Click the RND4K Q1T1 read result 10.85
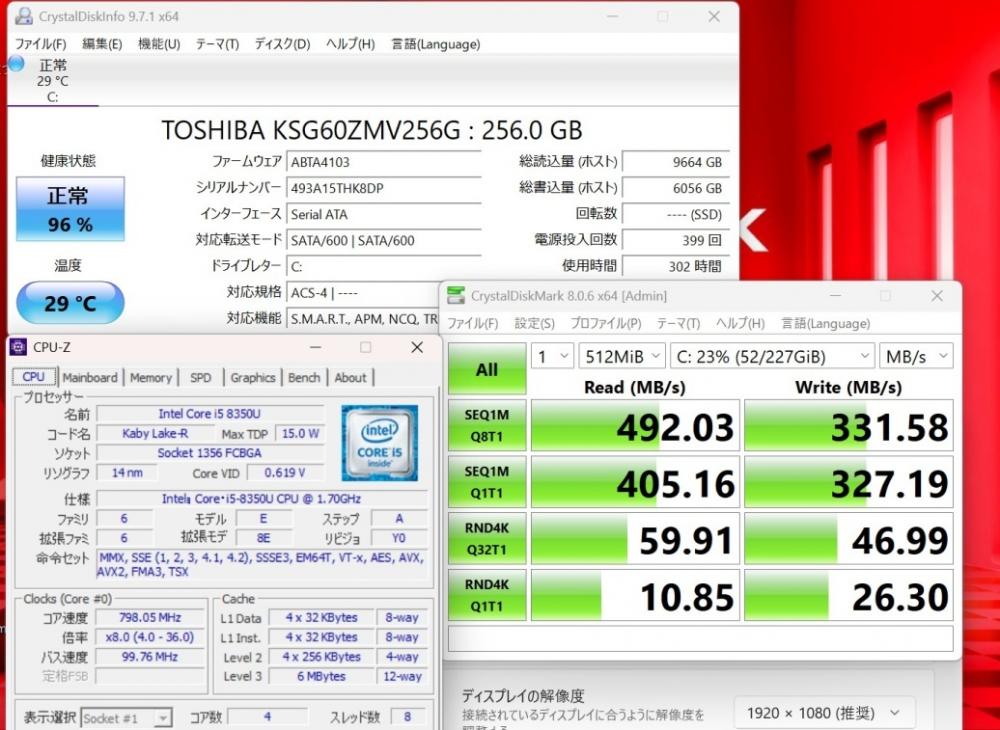 (x=635, y=595)
